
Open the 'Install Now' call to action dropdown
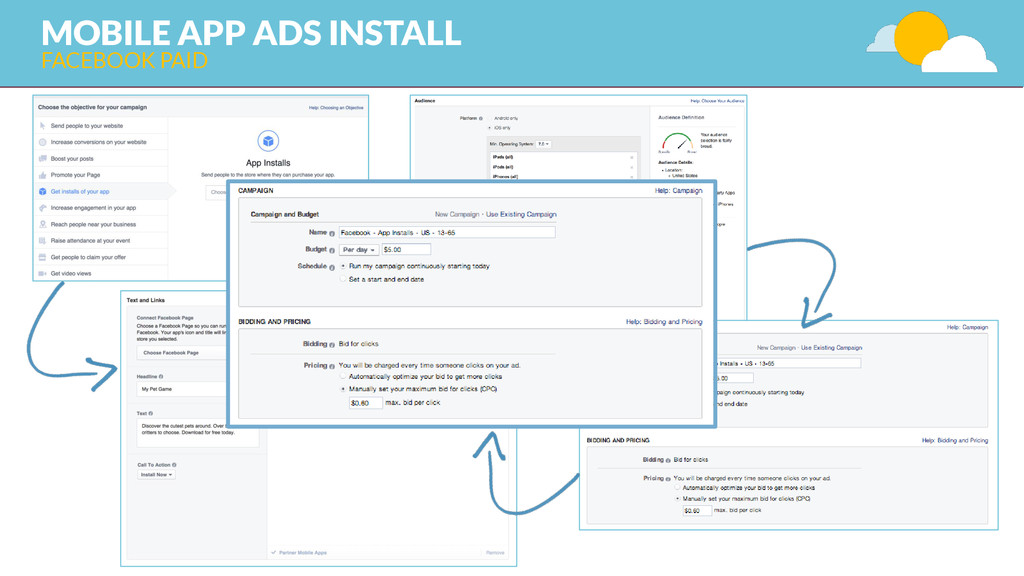point(156,475)
